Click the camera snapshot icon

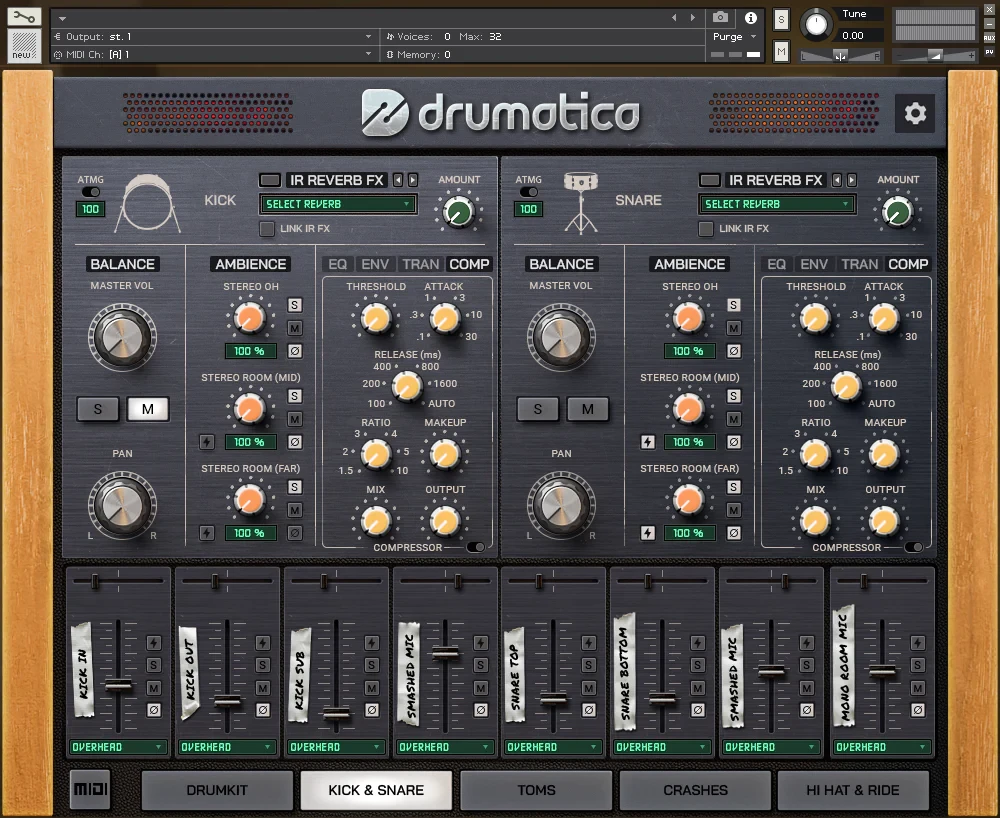point(720,18)
